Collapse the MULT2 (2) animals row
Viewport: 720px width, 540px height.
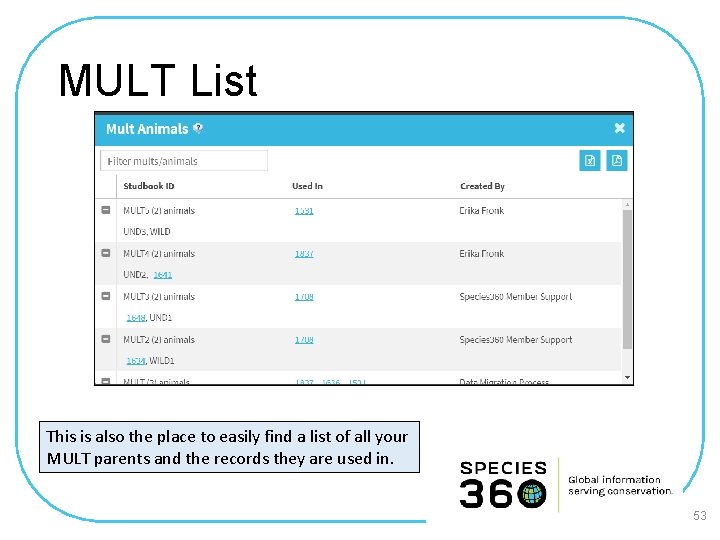[106, 339]
